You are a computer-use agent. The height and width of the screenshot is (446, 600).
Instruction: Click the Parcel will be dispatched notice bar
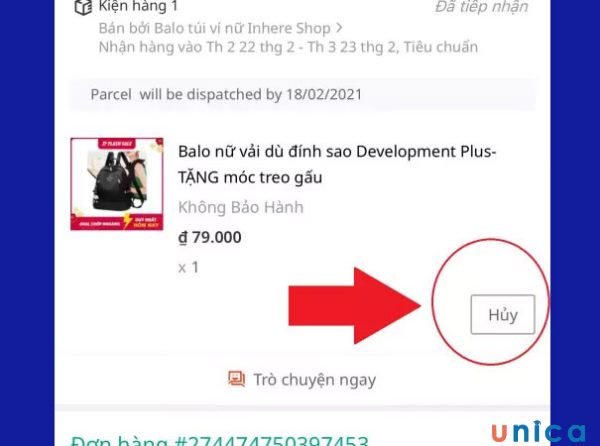coord(303,94)
